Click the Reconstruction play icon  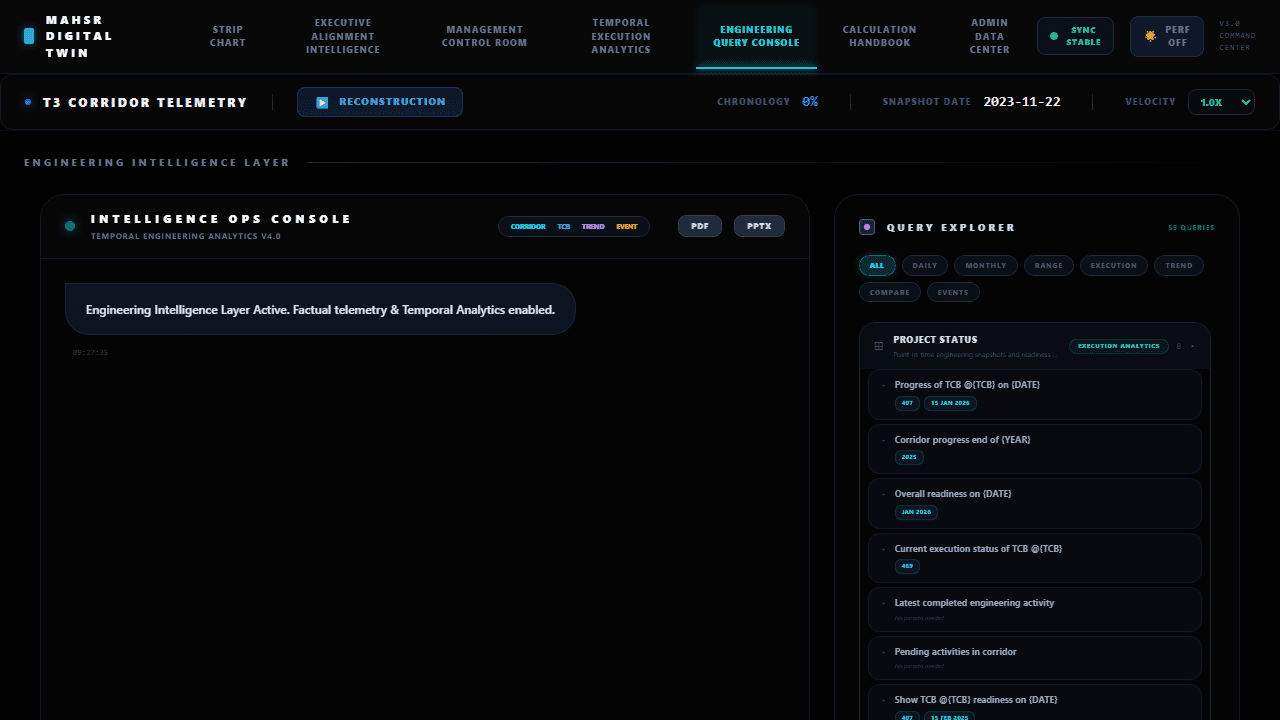(x=322, y=102)
